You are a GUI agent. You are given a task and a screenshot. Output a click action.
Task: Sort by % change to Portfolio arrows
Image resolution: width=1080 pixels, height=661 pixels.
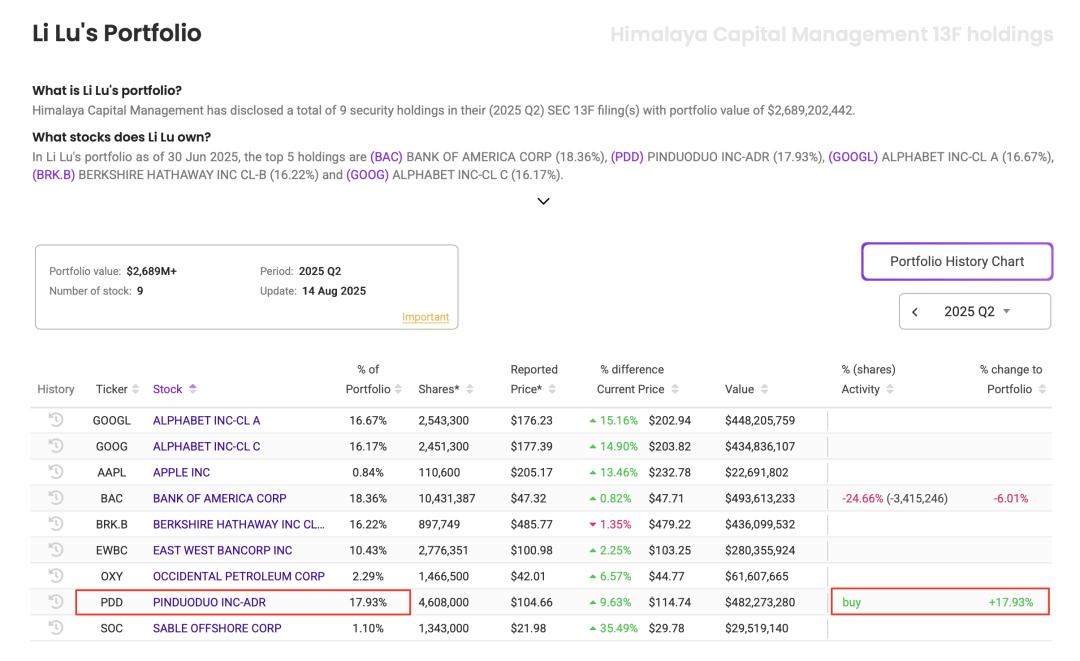click(x=1042, y=389)
